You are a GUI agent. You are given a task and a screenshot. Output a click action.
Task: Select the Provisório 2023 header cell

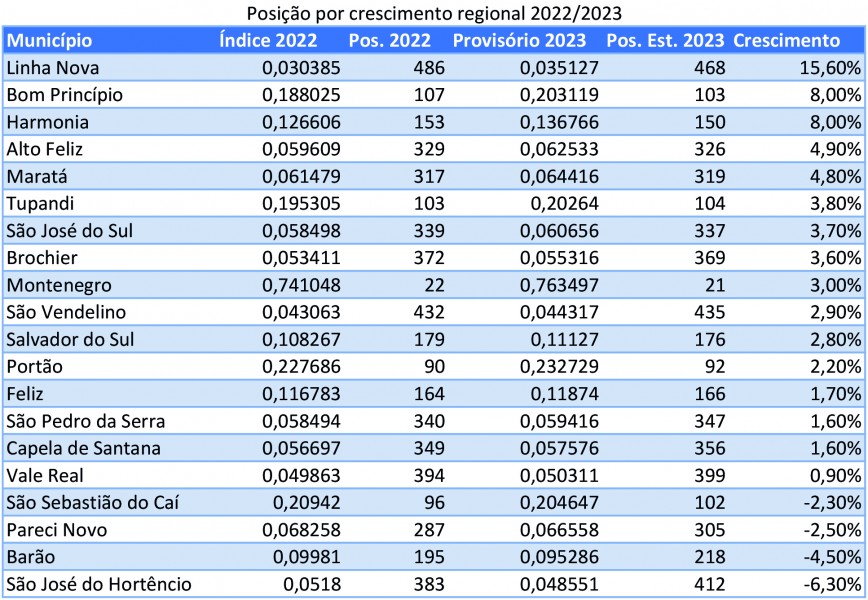(x=520, y=41)
